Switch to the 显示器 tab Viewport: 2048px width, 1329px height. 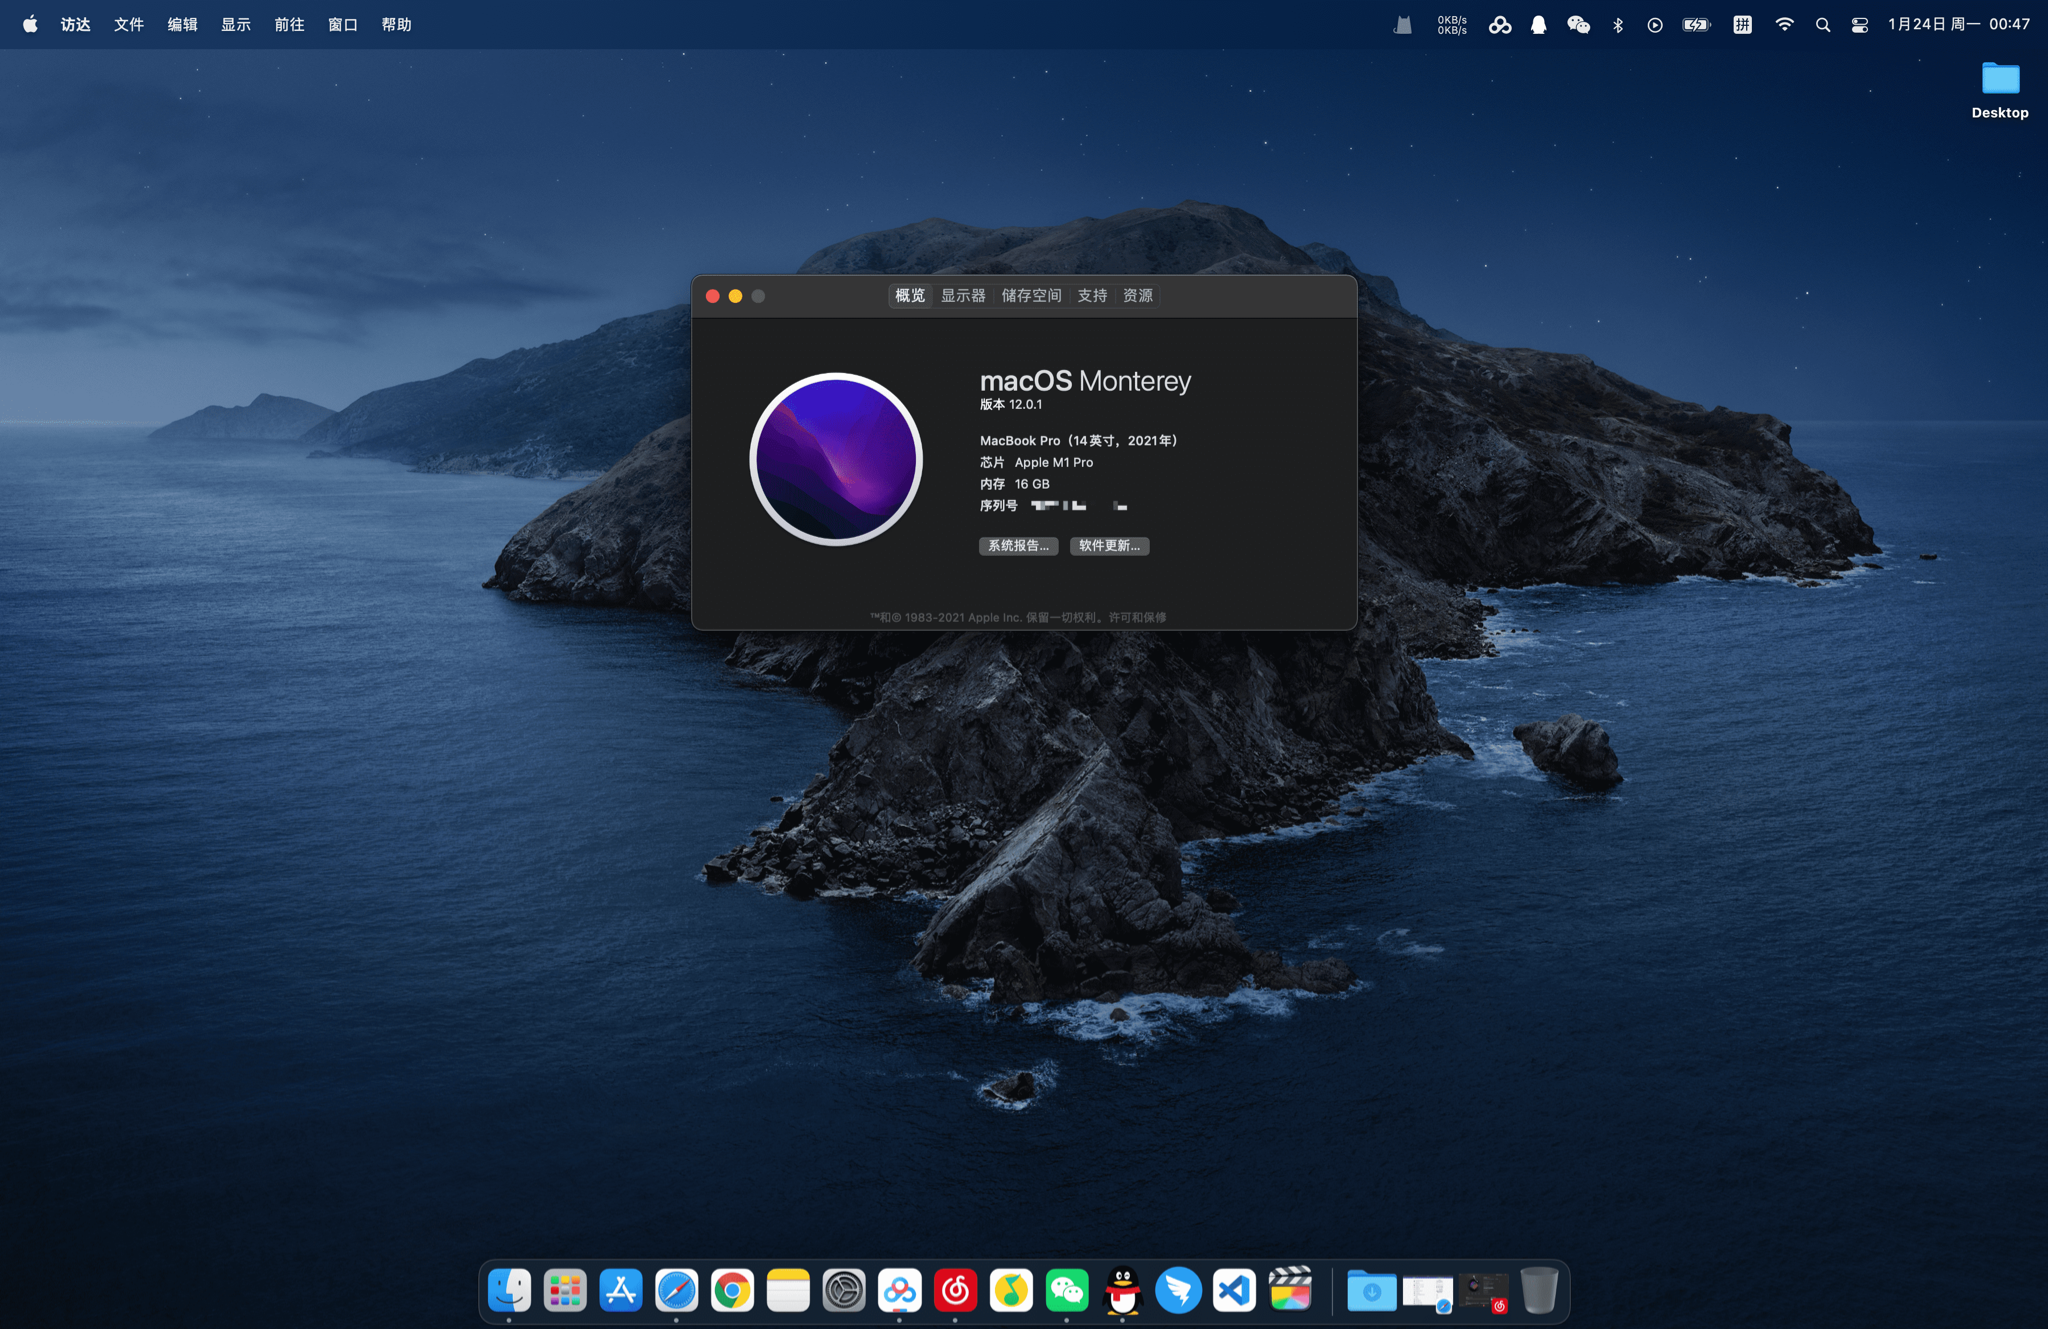[963, 296]
